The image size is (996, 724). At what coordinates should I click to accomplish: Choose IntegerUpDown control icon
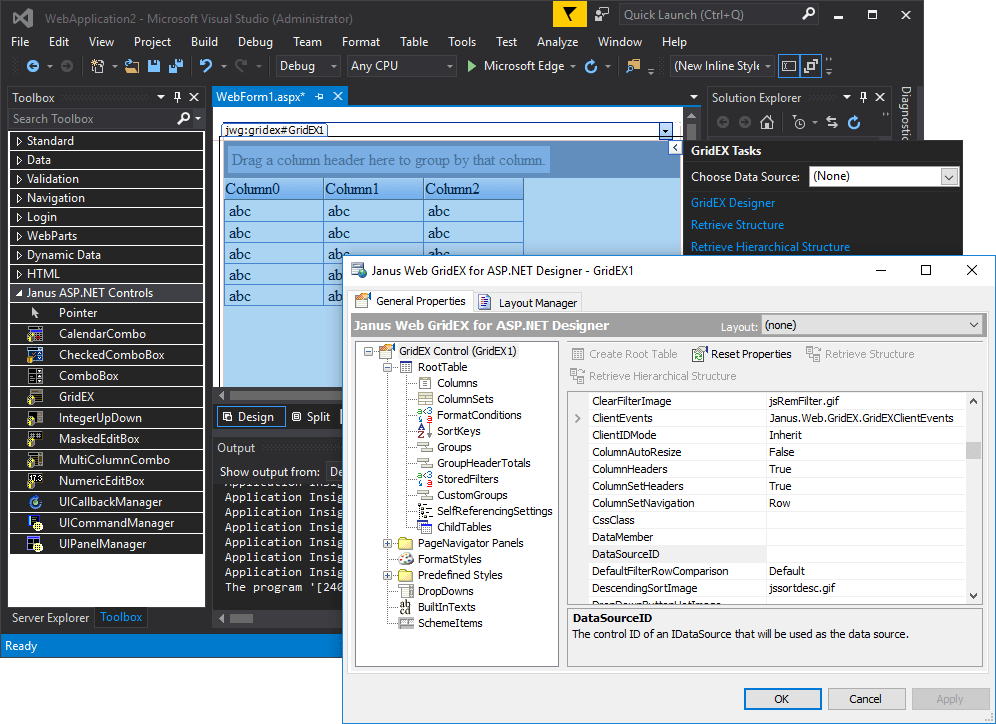35,418
